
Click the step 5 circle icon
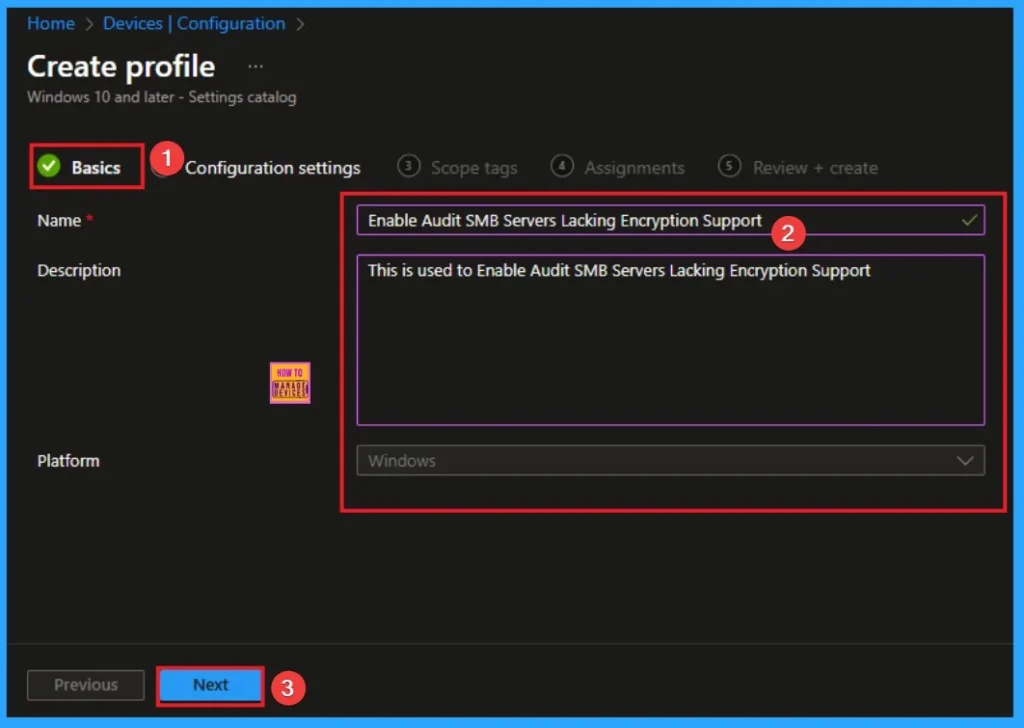pos(730,167)
